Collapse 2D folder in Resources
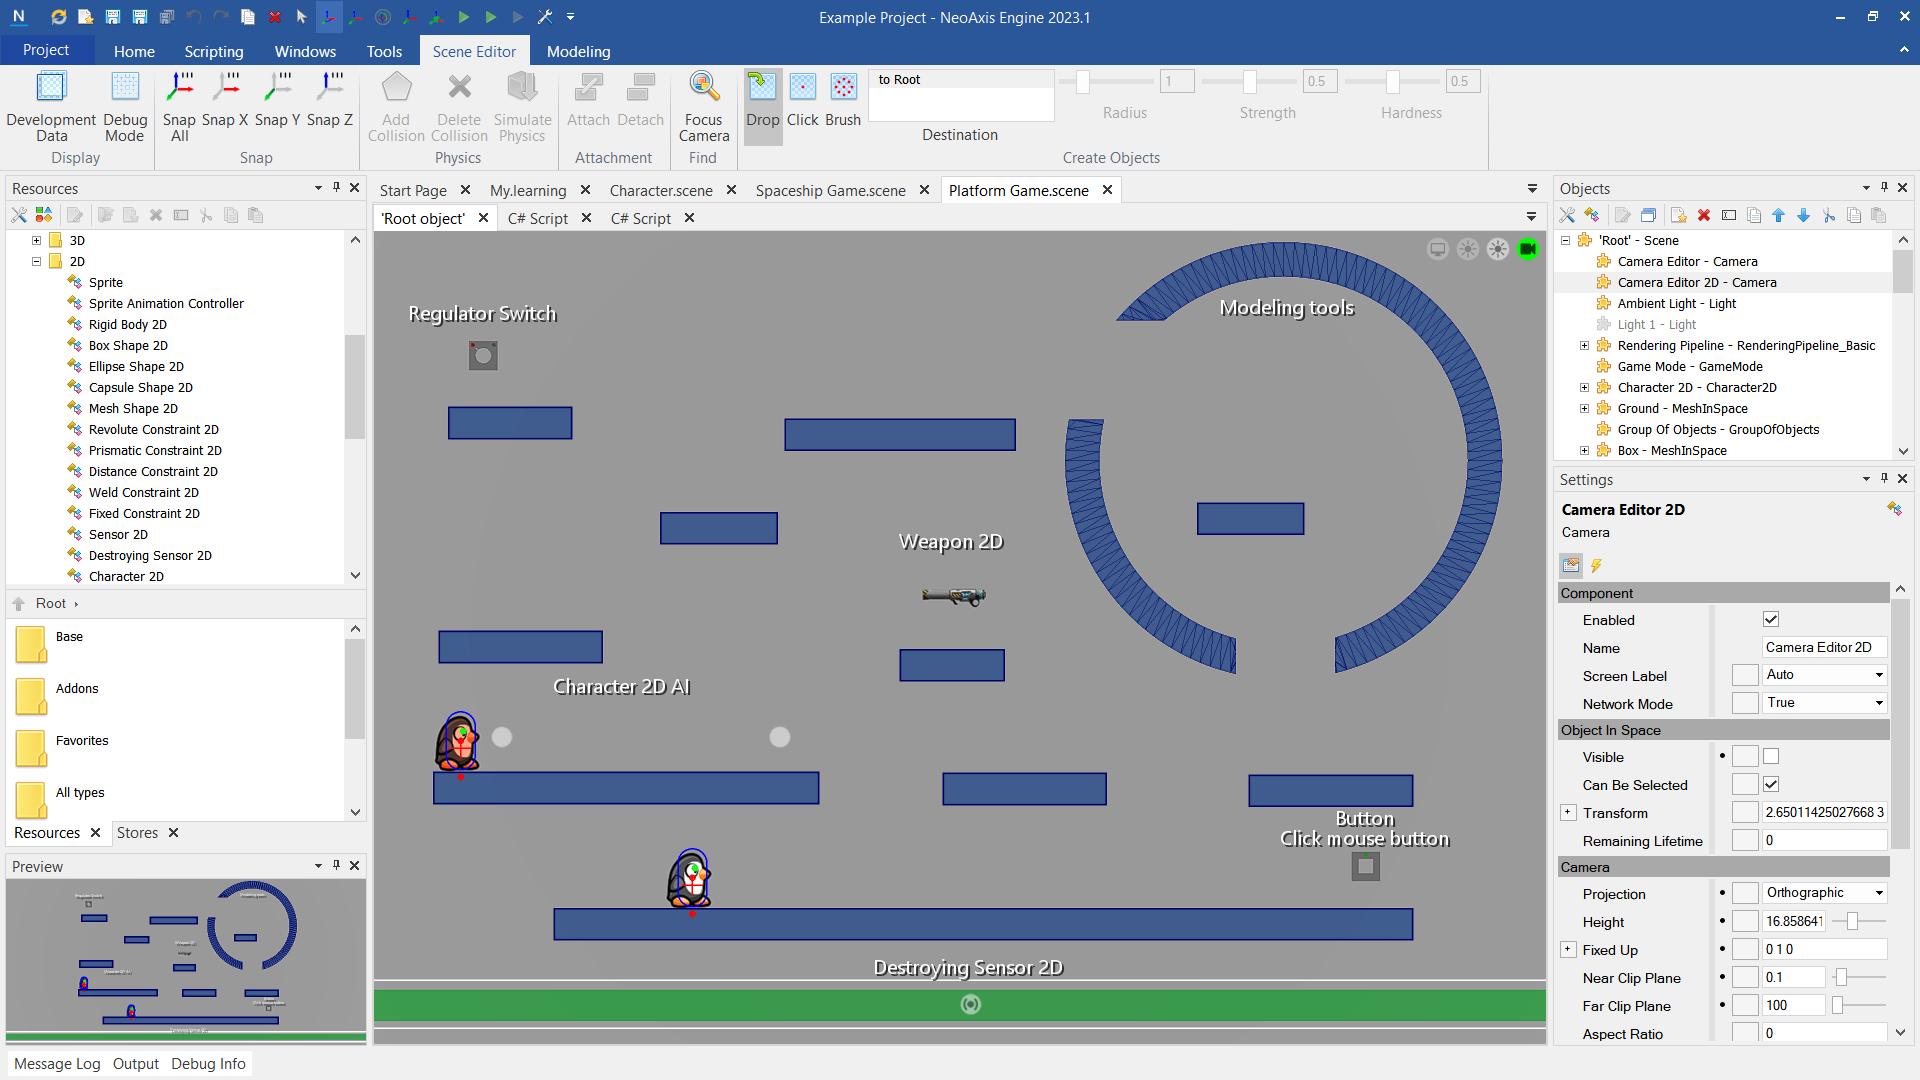 pos(36,261)
